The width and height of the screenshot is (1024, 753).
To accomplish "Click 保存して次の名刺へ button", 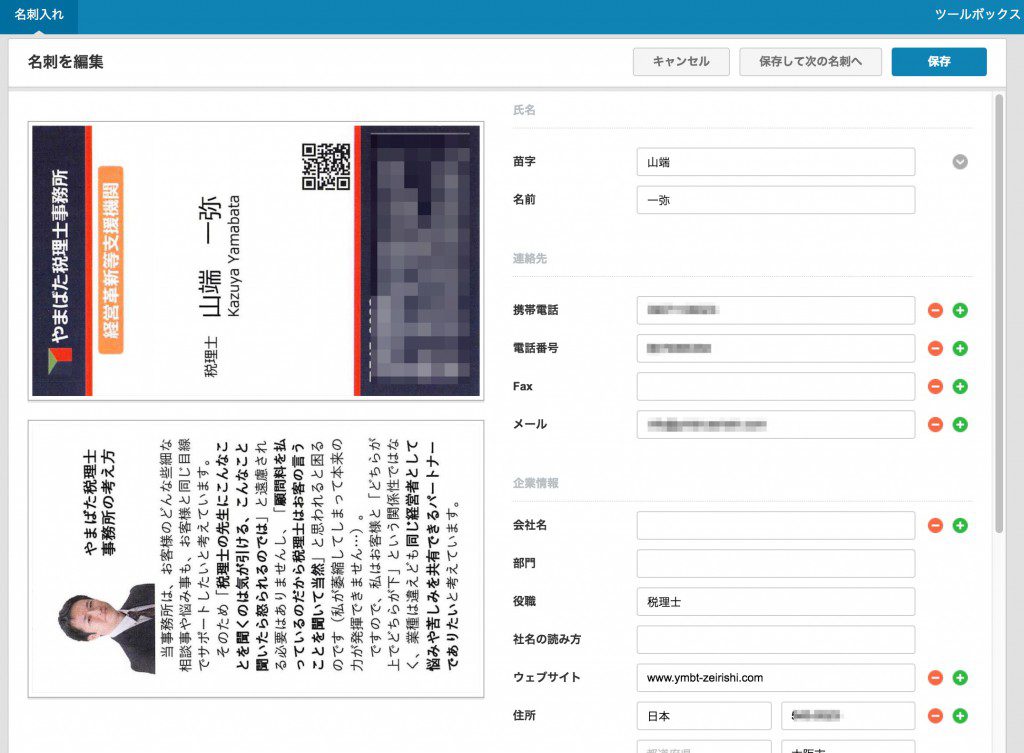I will (x=810, y=61).
